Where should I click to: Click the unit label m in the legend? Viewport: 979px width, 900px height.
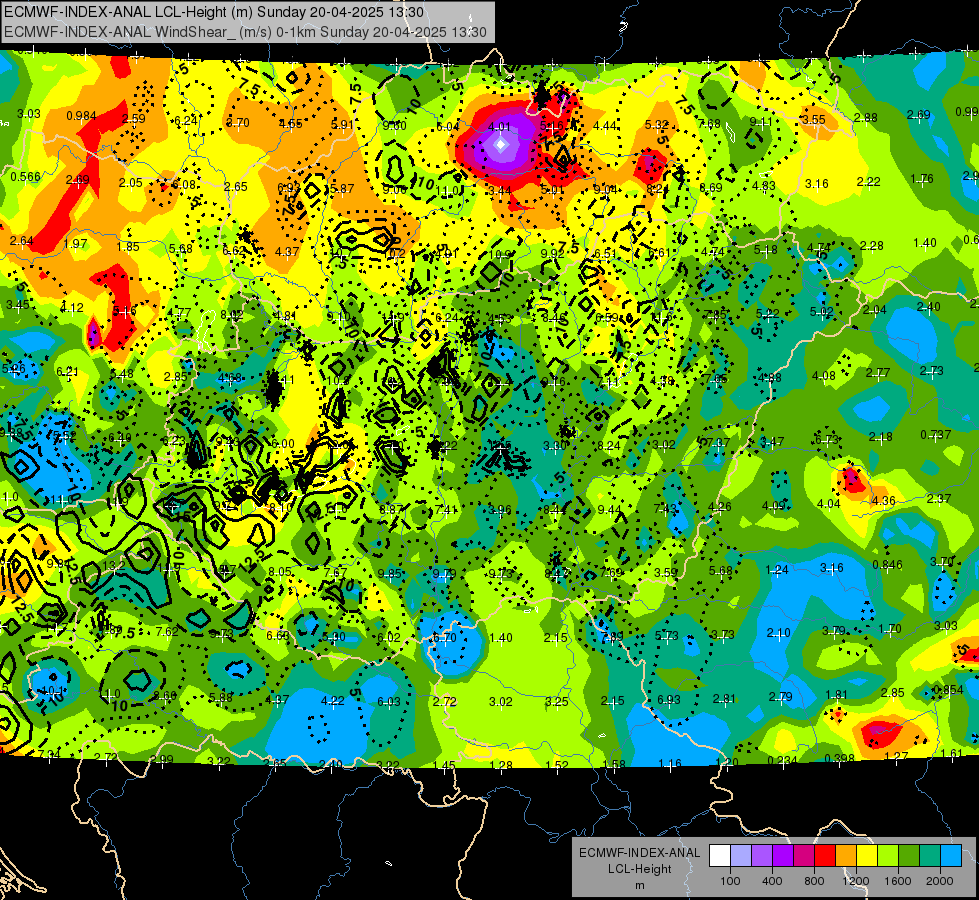coord(639,886)
